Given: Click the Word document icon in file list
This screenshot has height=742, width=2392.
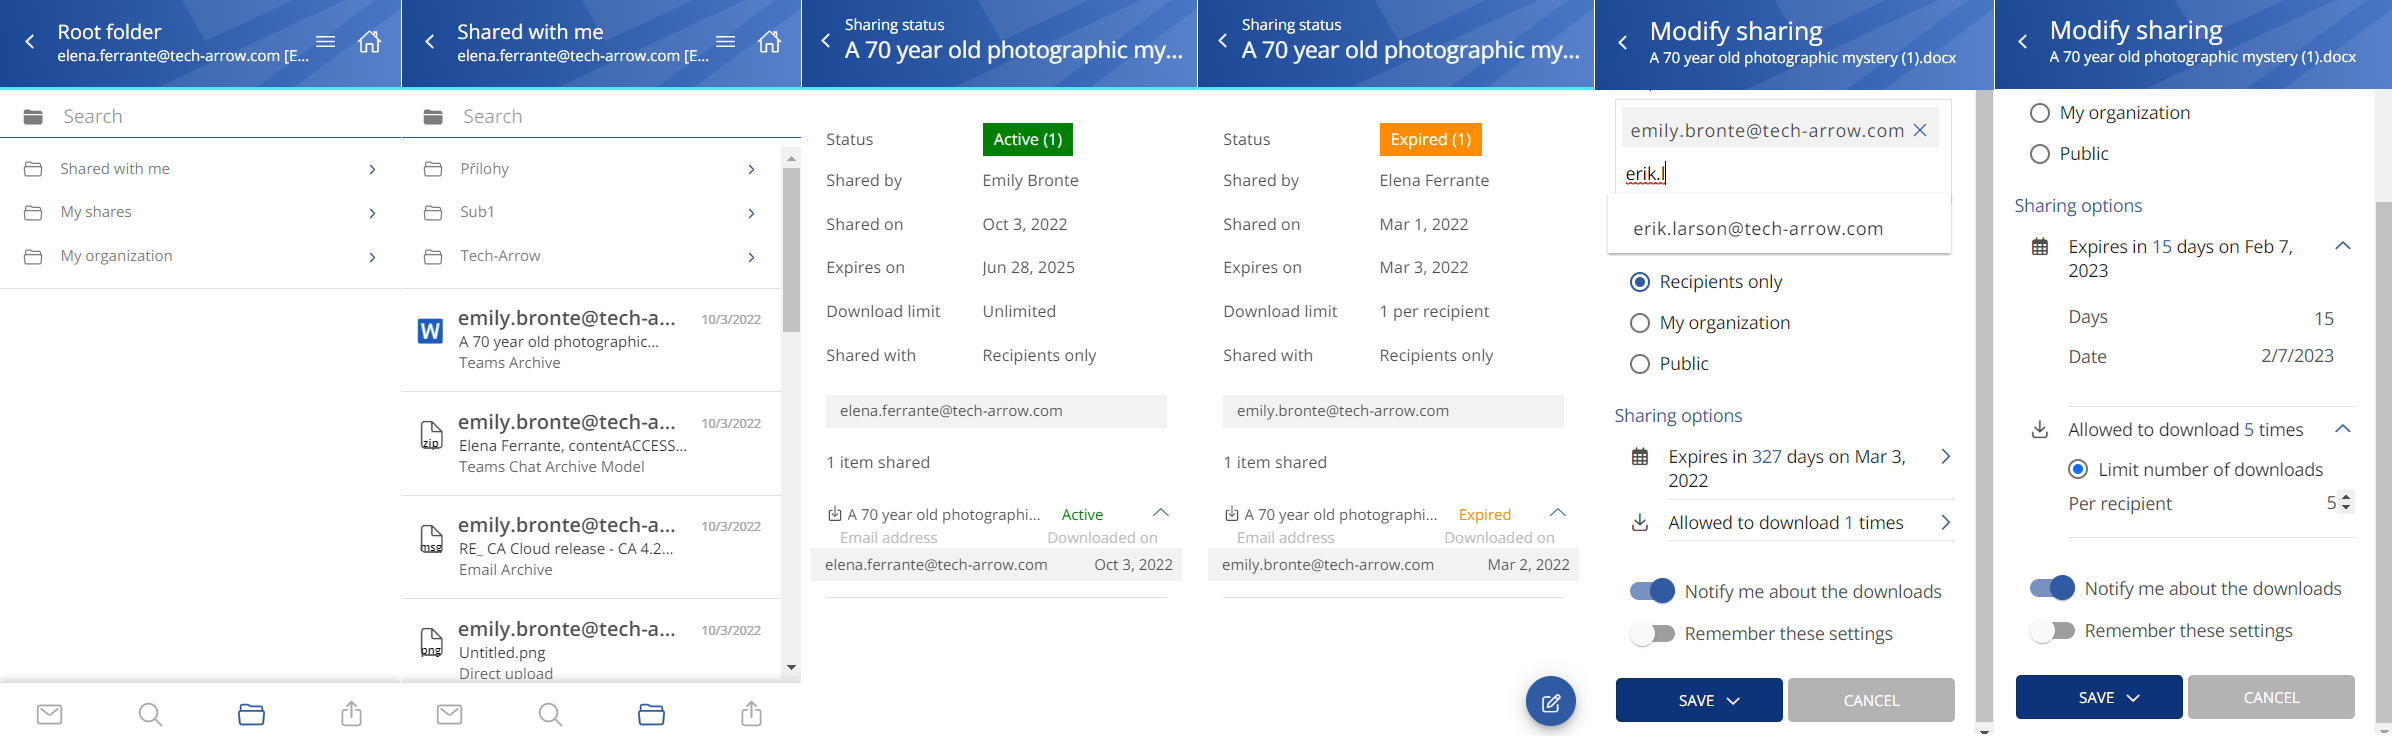Looking at the screenshot, I should 430,331.
